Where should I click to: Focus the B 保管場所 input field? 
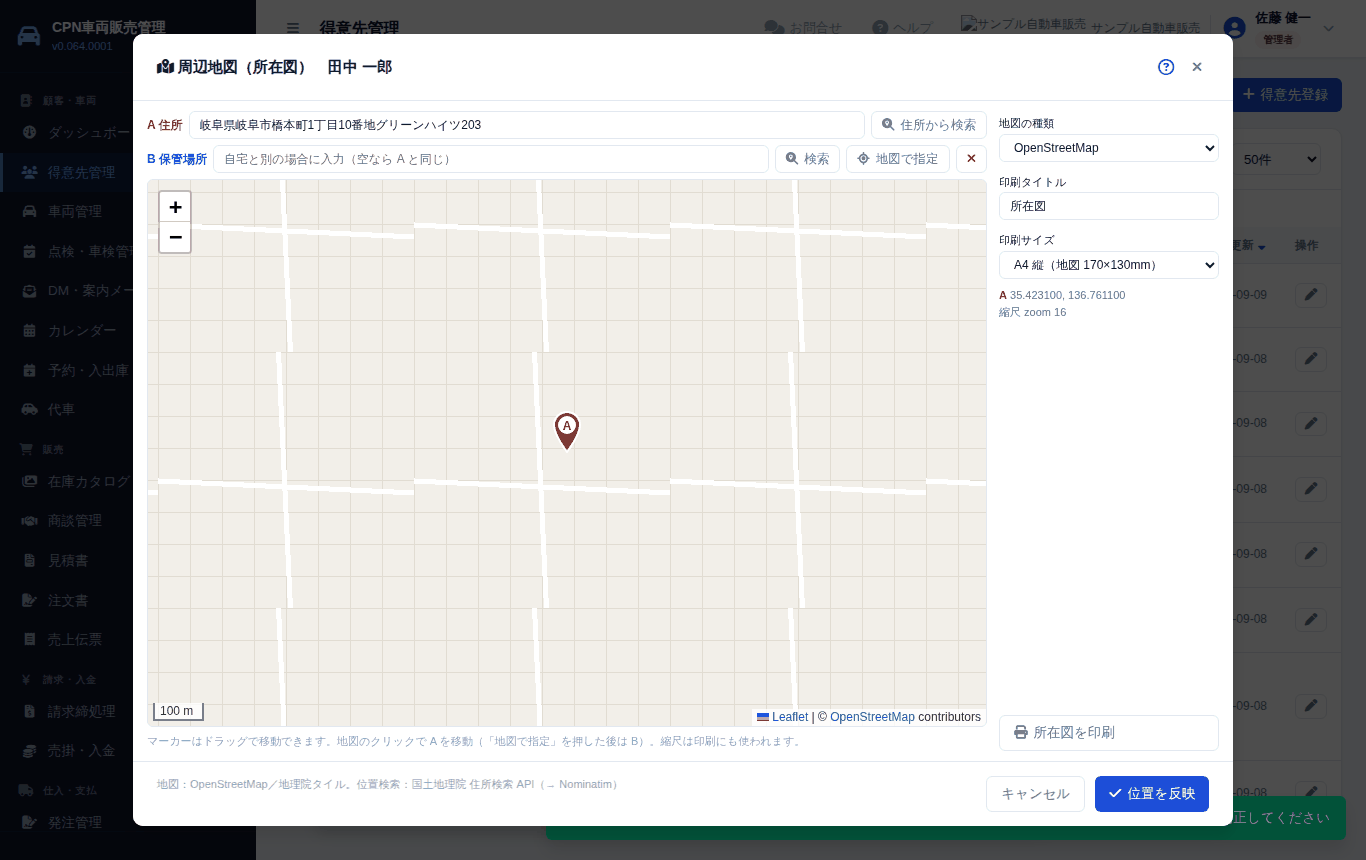(491, 159)
